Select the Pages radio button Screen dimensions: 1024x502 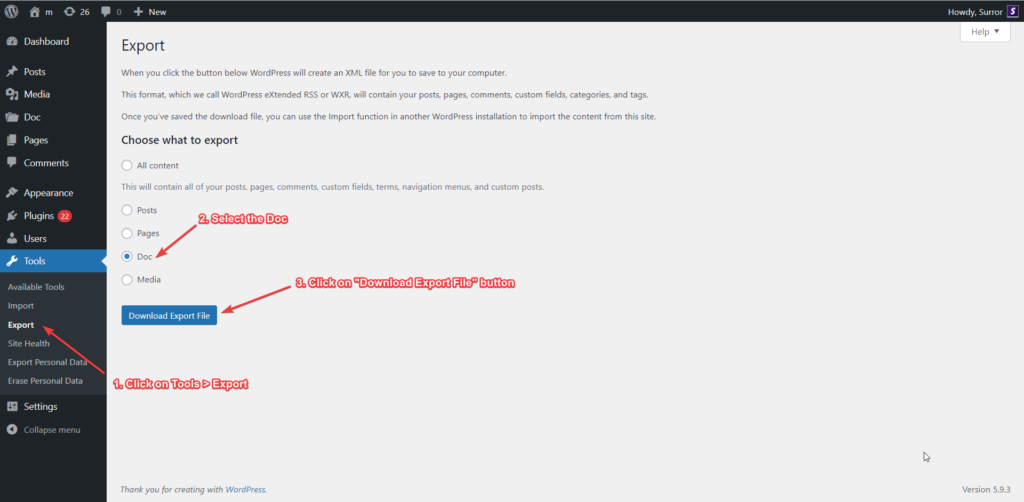127,233
